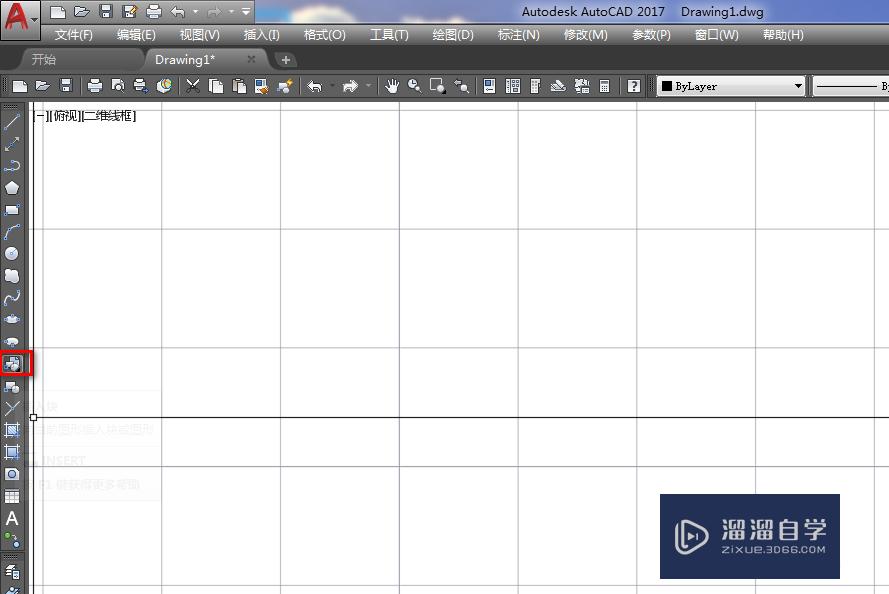Screen dimensions: 889x594
Task: Open the 工具(T) menu
Action: click(x=389, y=35)
